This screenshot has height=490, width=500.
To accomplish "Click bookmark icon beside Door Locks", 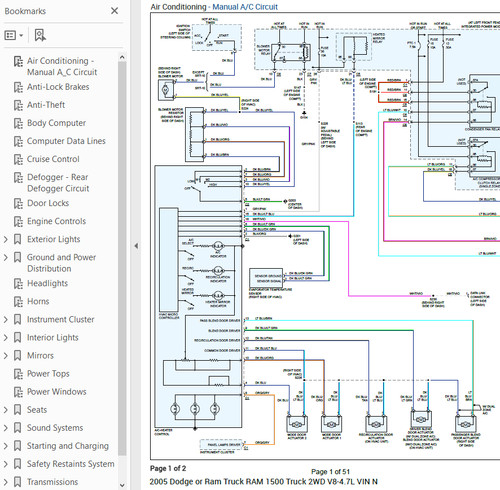I will tap(18, 203).
